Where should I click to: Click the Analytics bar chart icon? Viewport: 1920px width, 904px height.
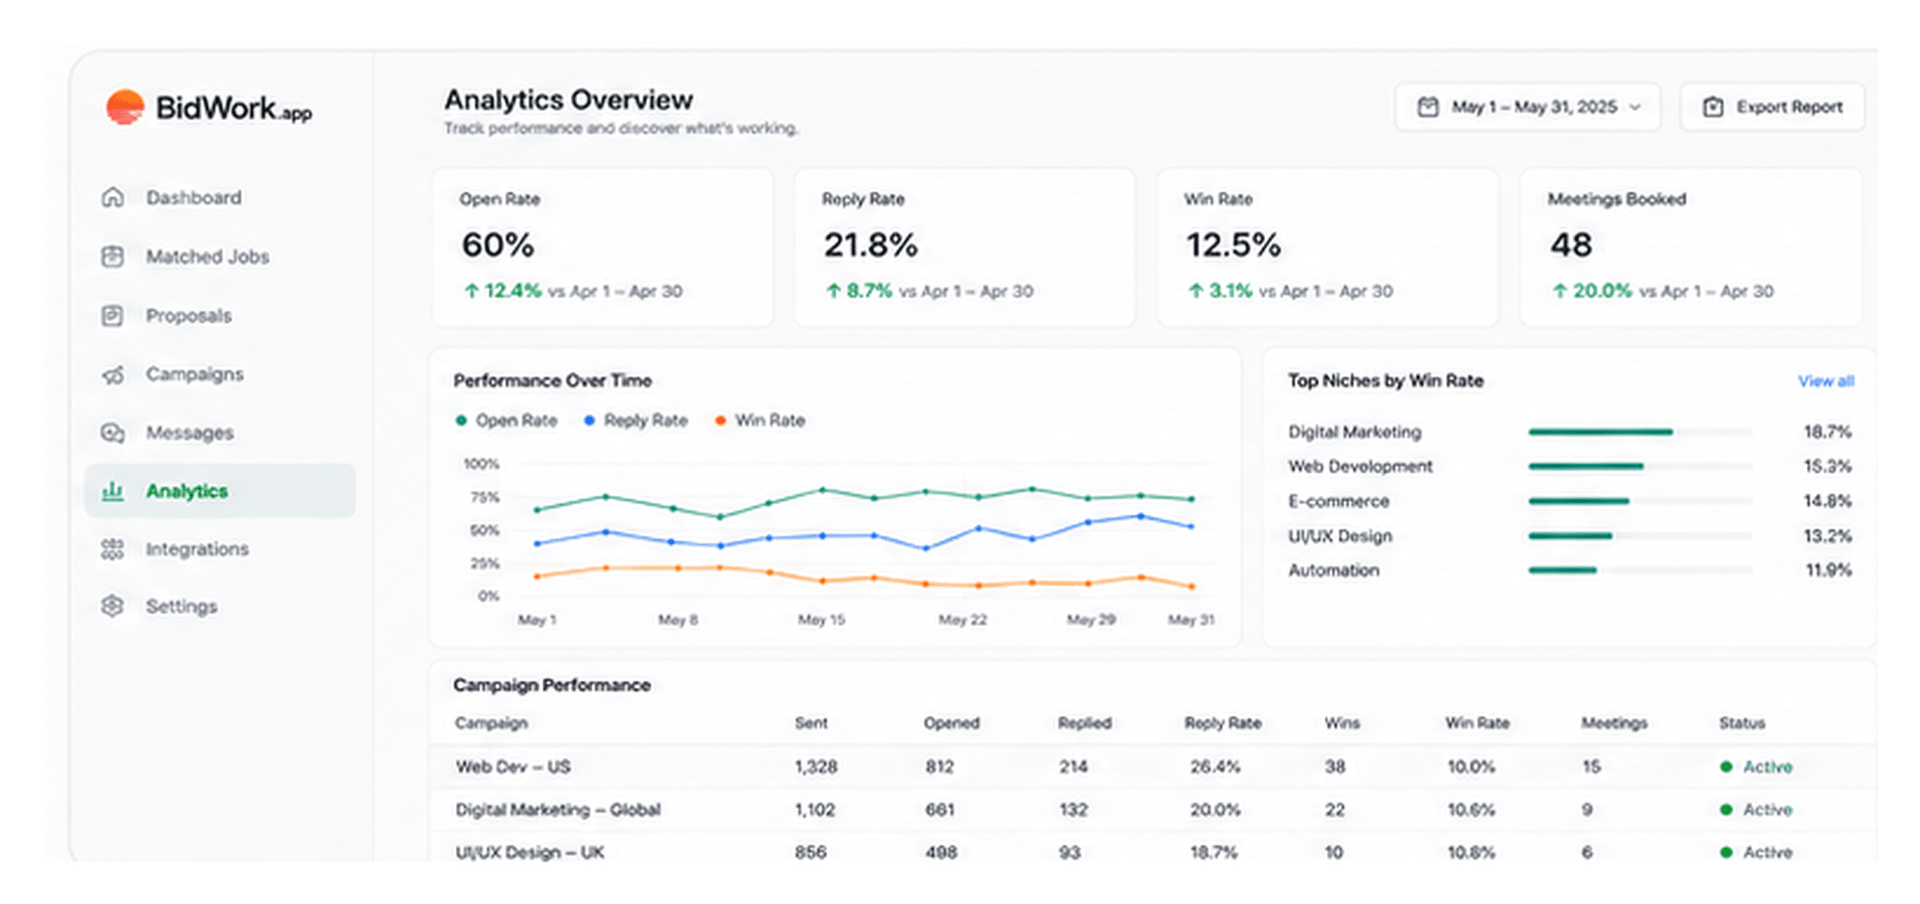click(113, 490)
